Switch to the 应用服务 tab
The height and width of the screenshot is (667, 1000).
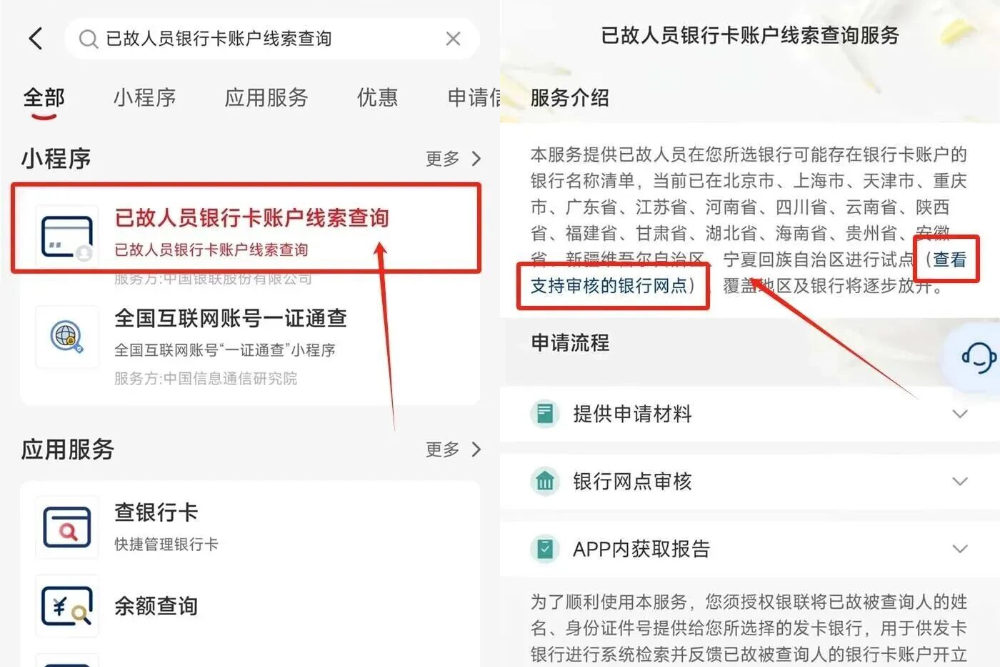267,98
